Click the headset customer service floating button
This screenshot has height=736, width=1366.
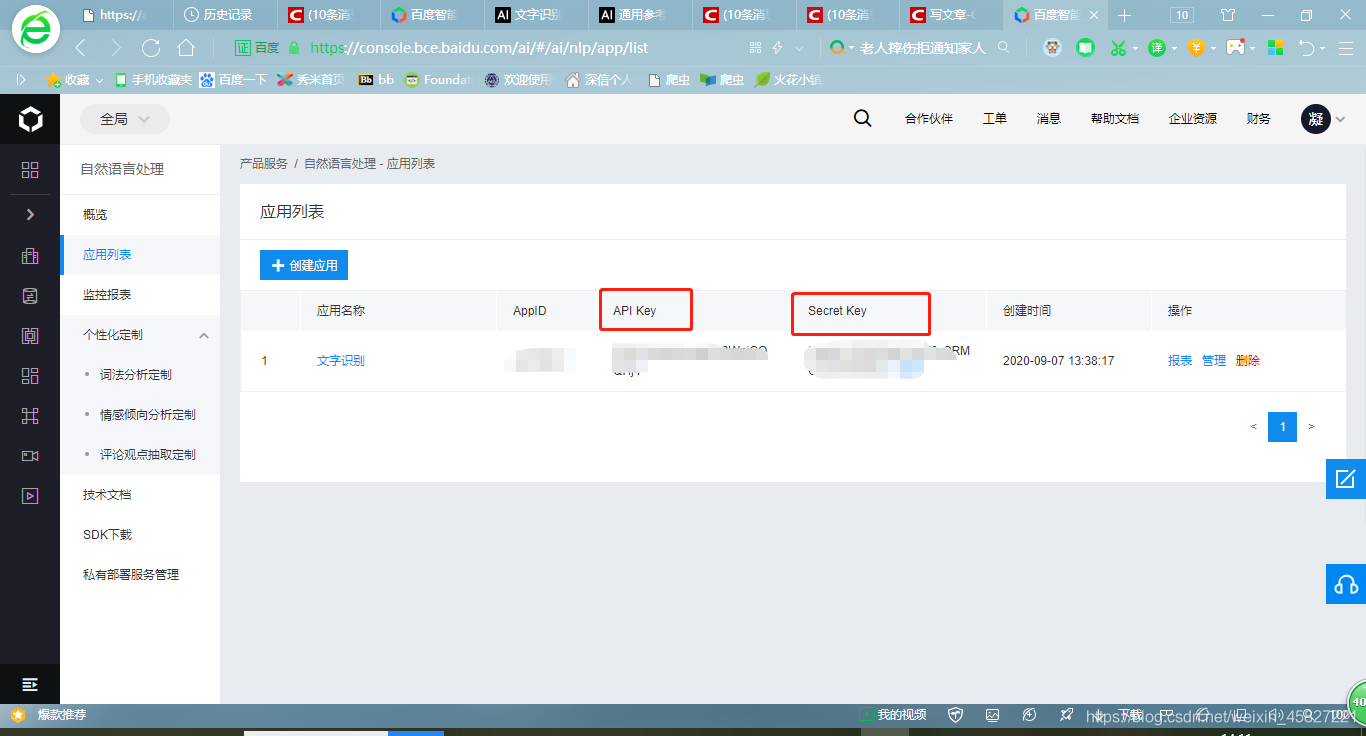pyautogui.click(x=1346, y=584)
